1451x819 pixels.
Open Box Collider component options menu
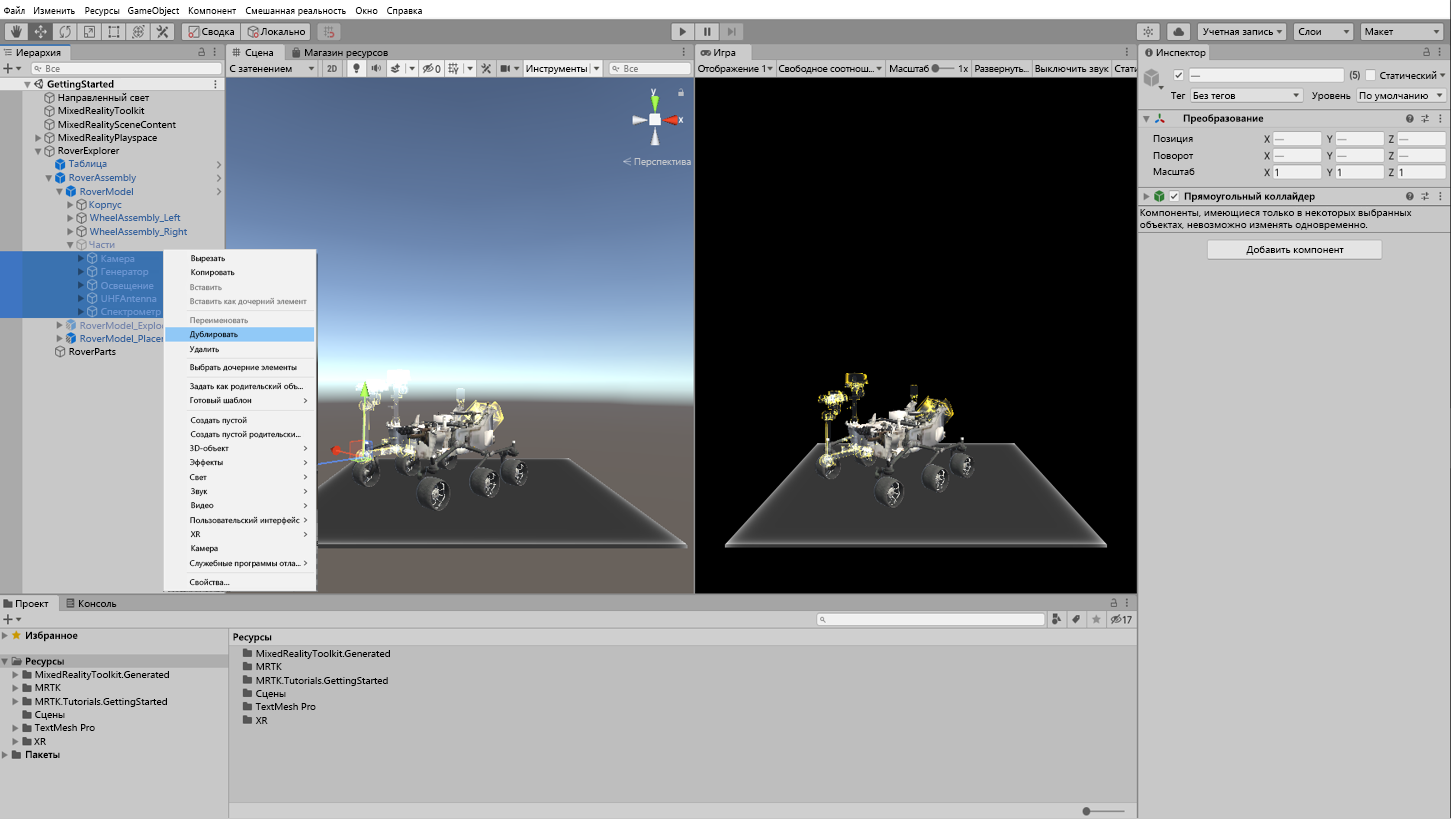tap(1440, 197)
